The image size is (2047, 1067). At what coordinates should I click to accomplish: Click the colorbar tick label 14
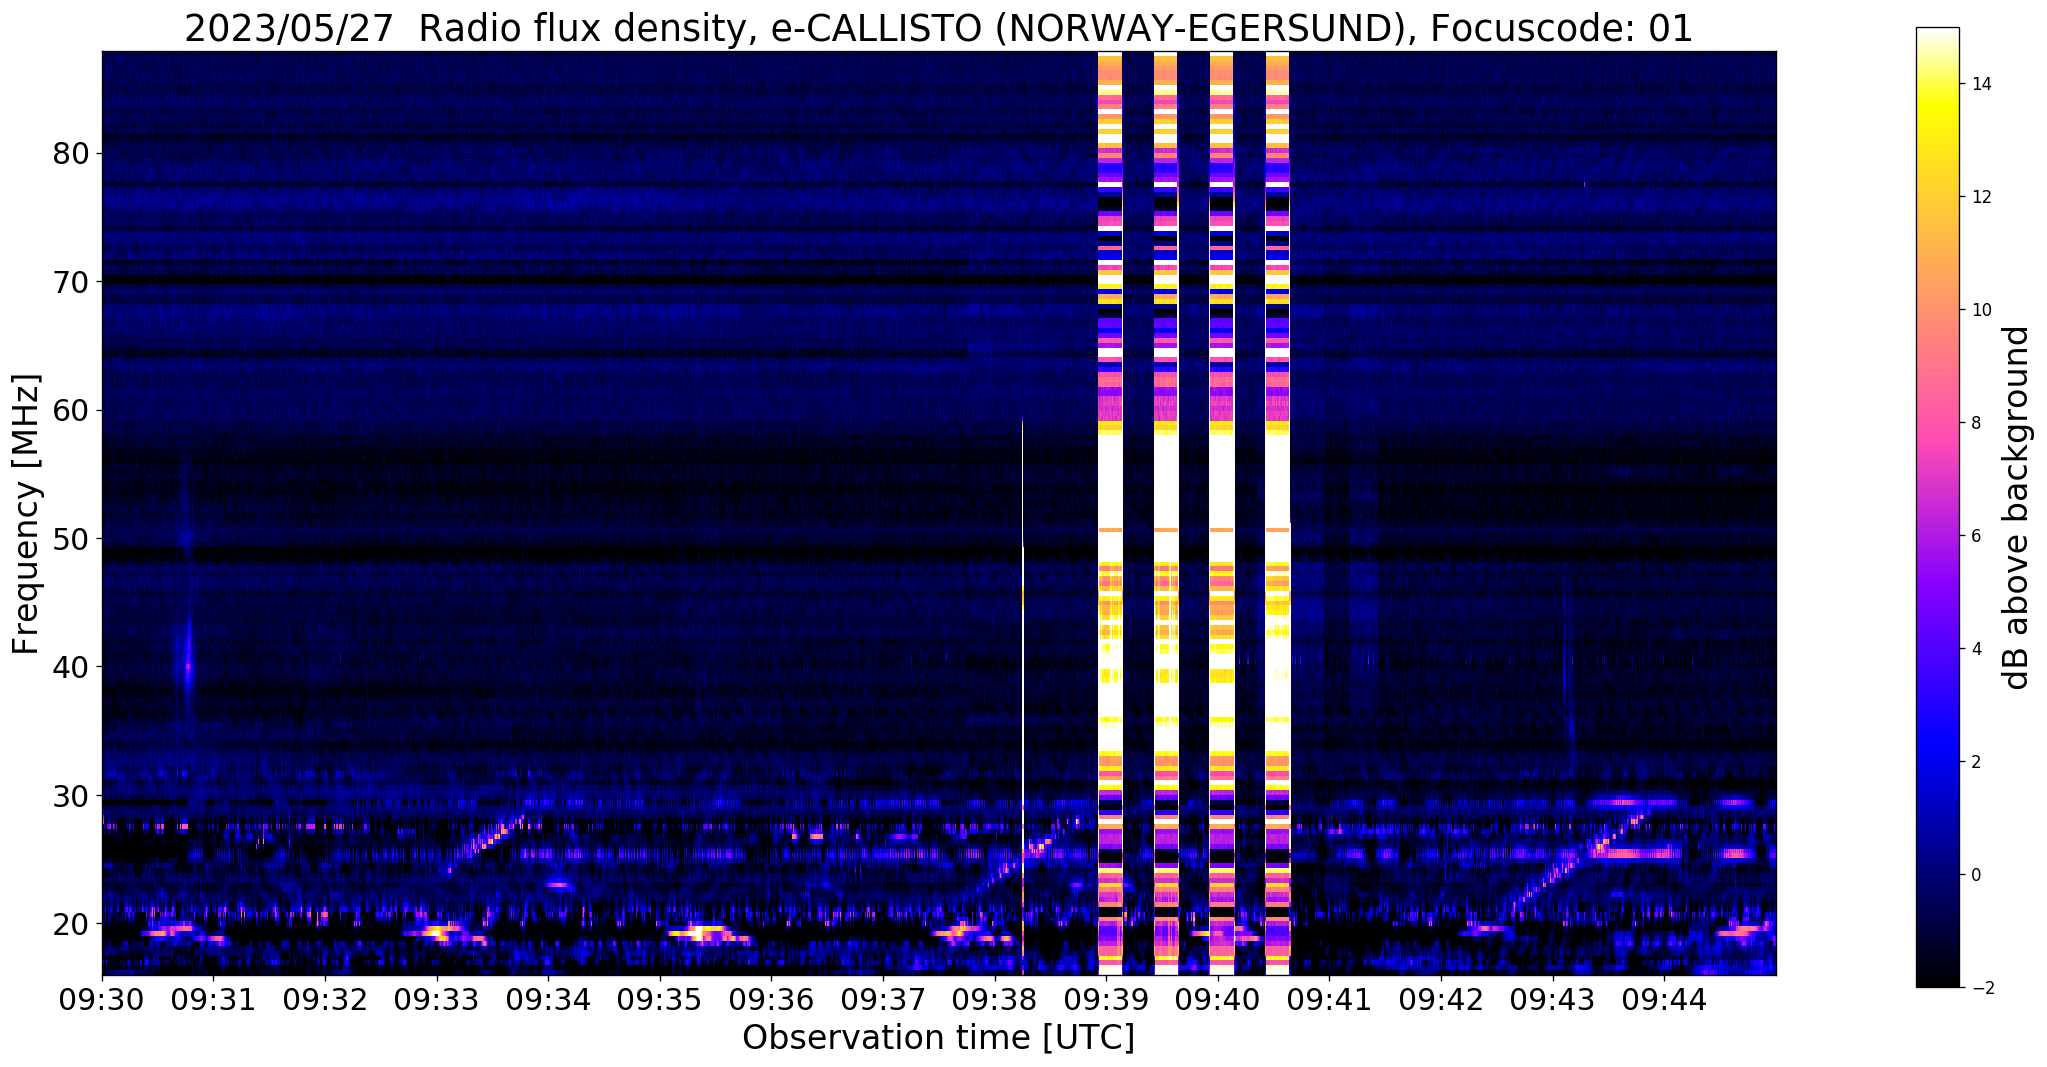tap(1980, 84)
